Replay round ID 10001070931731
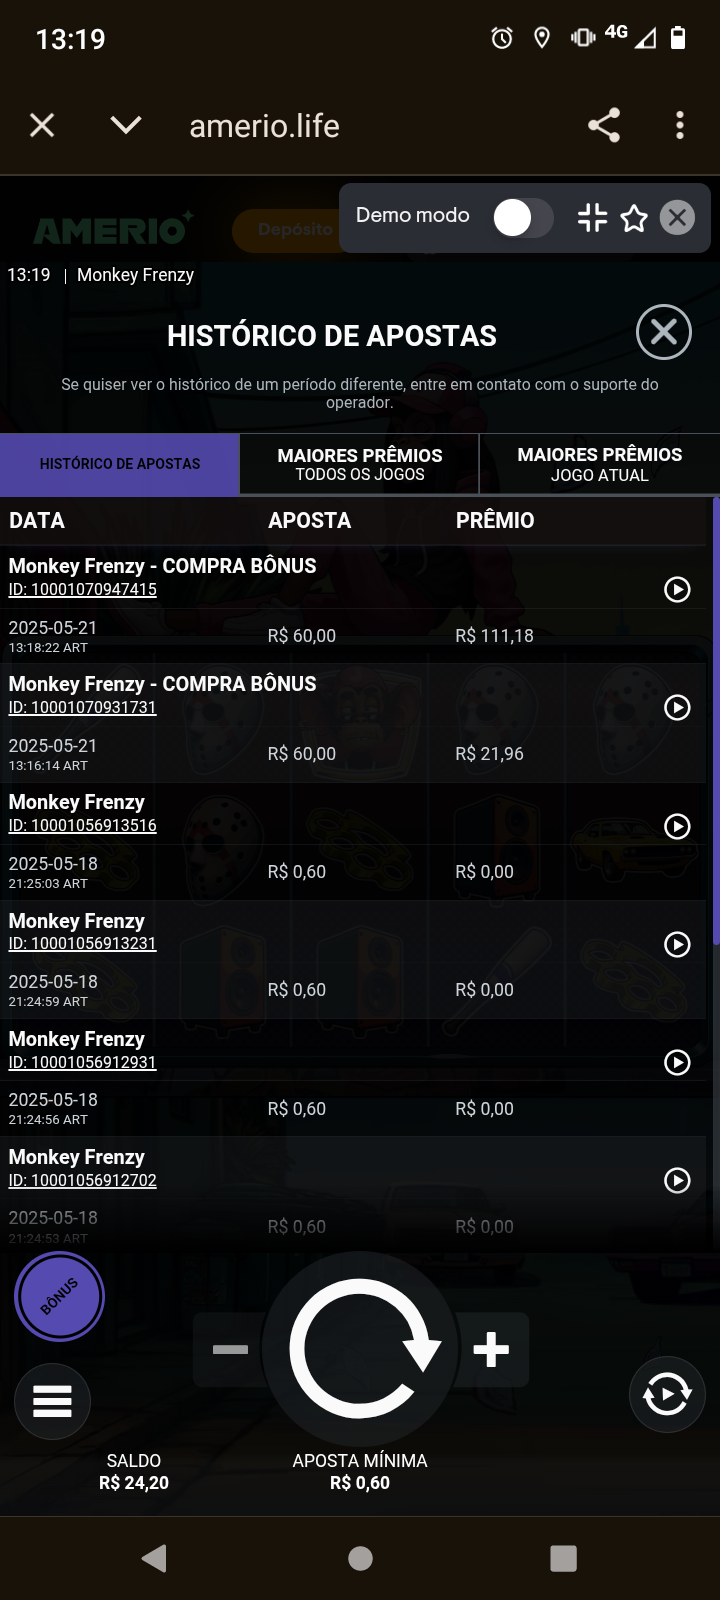Screen dimensions: 720x1600 point(677,708)
